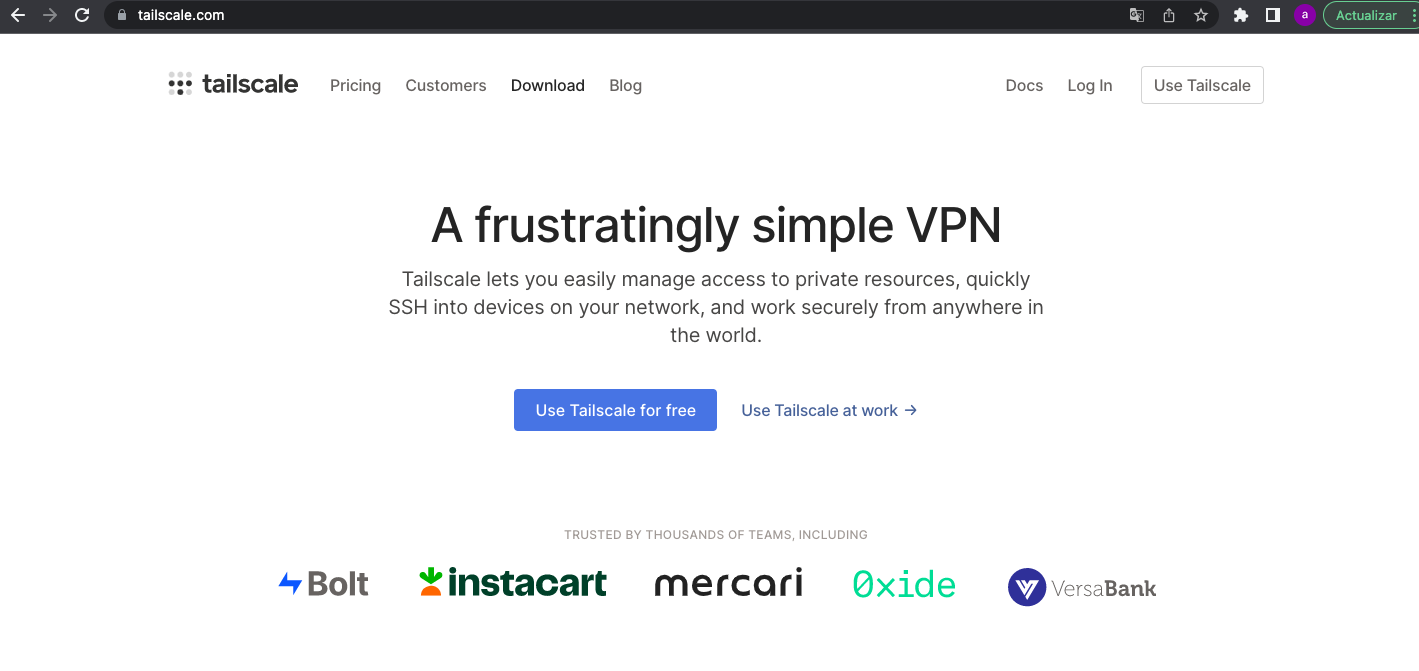
Task: Visit the Blog link
Action: pos(625,86)
